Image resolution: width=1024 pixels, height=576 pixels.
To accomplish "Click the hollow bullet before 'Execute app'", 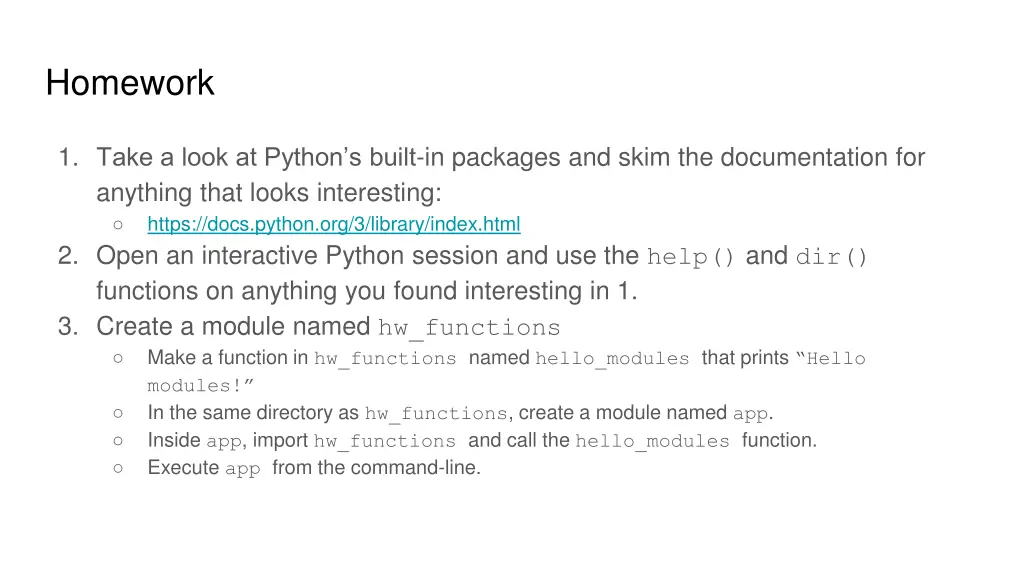I will click(x=118, y=468).
